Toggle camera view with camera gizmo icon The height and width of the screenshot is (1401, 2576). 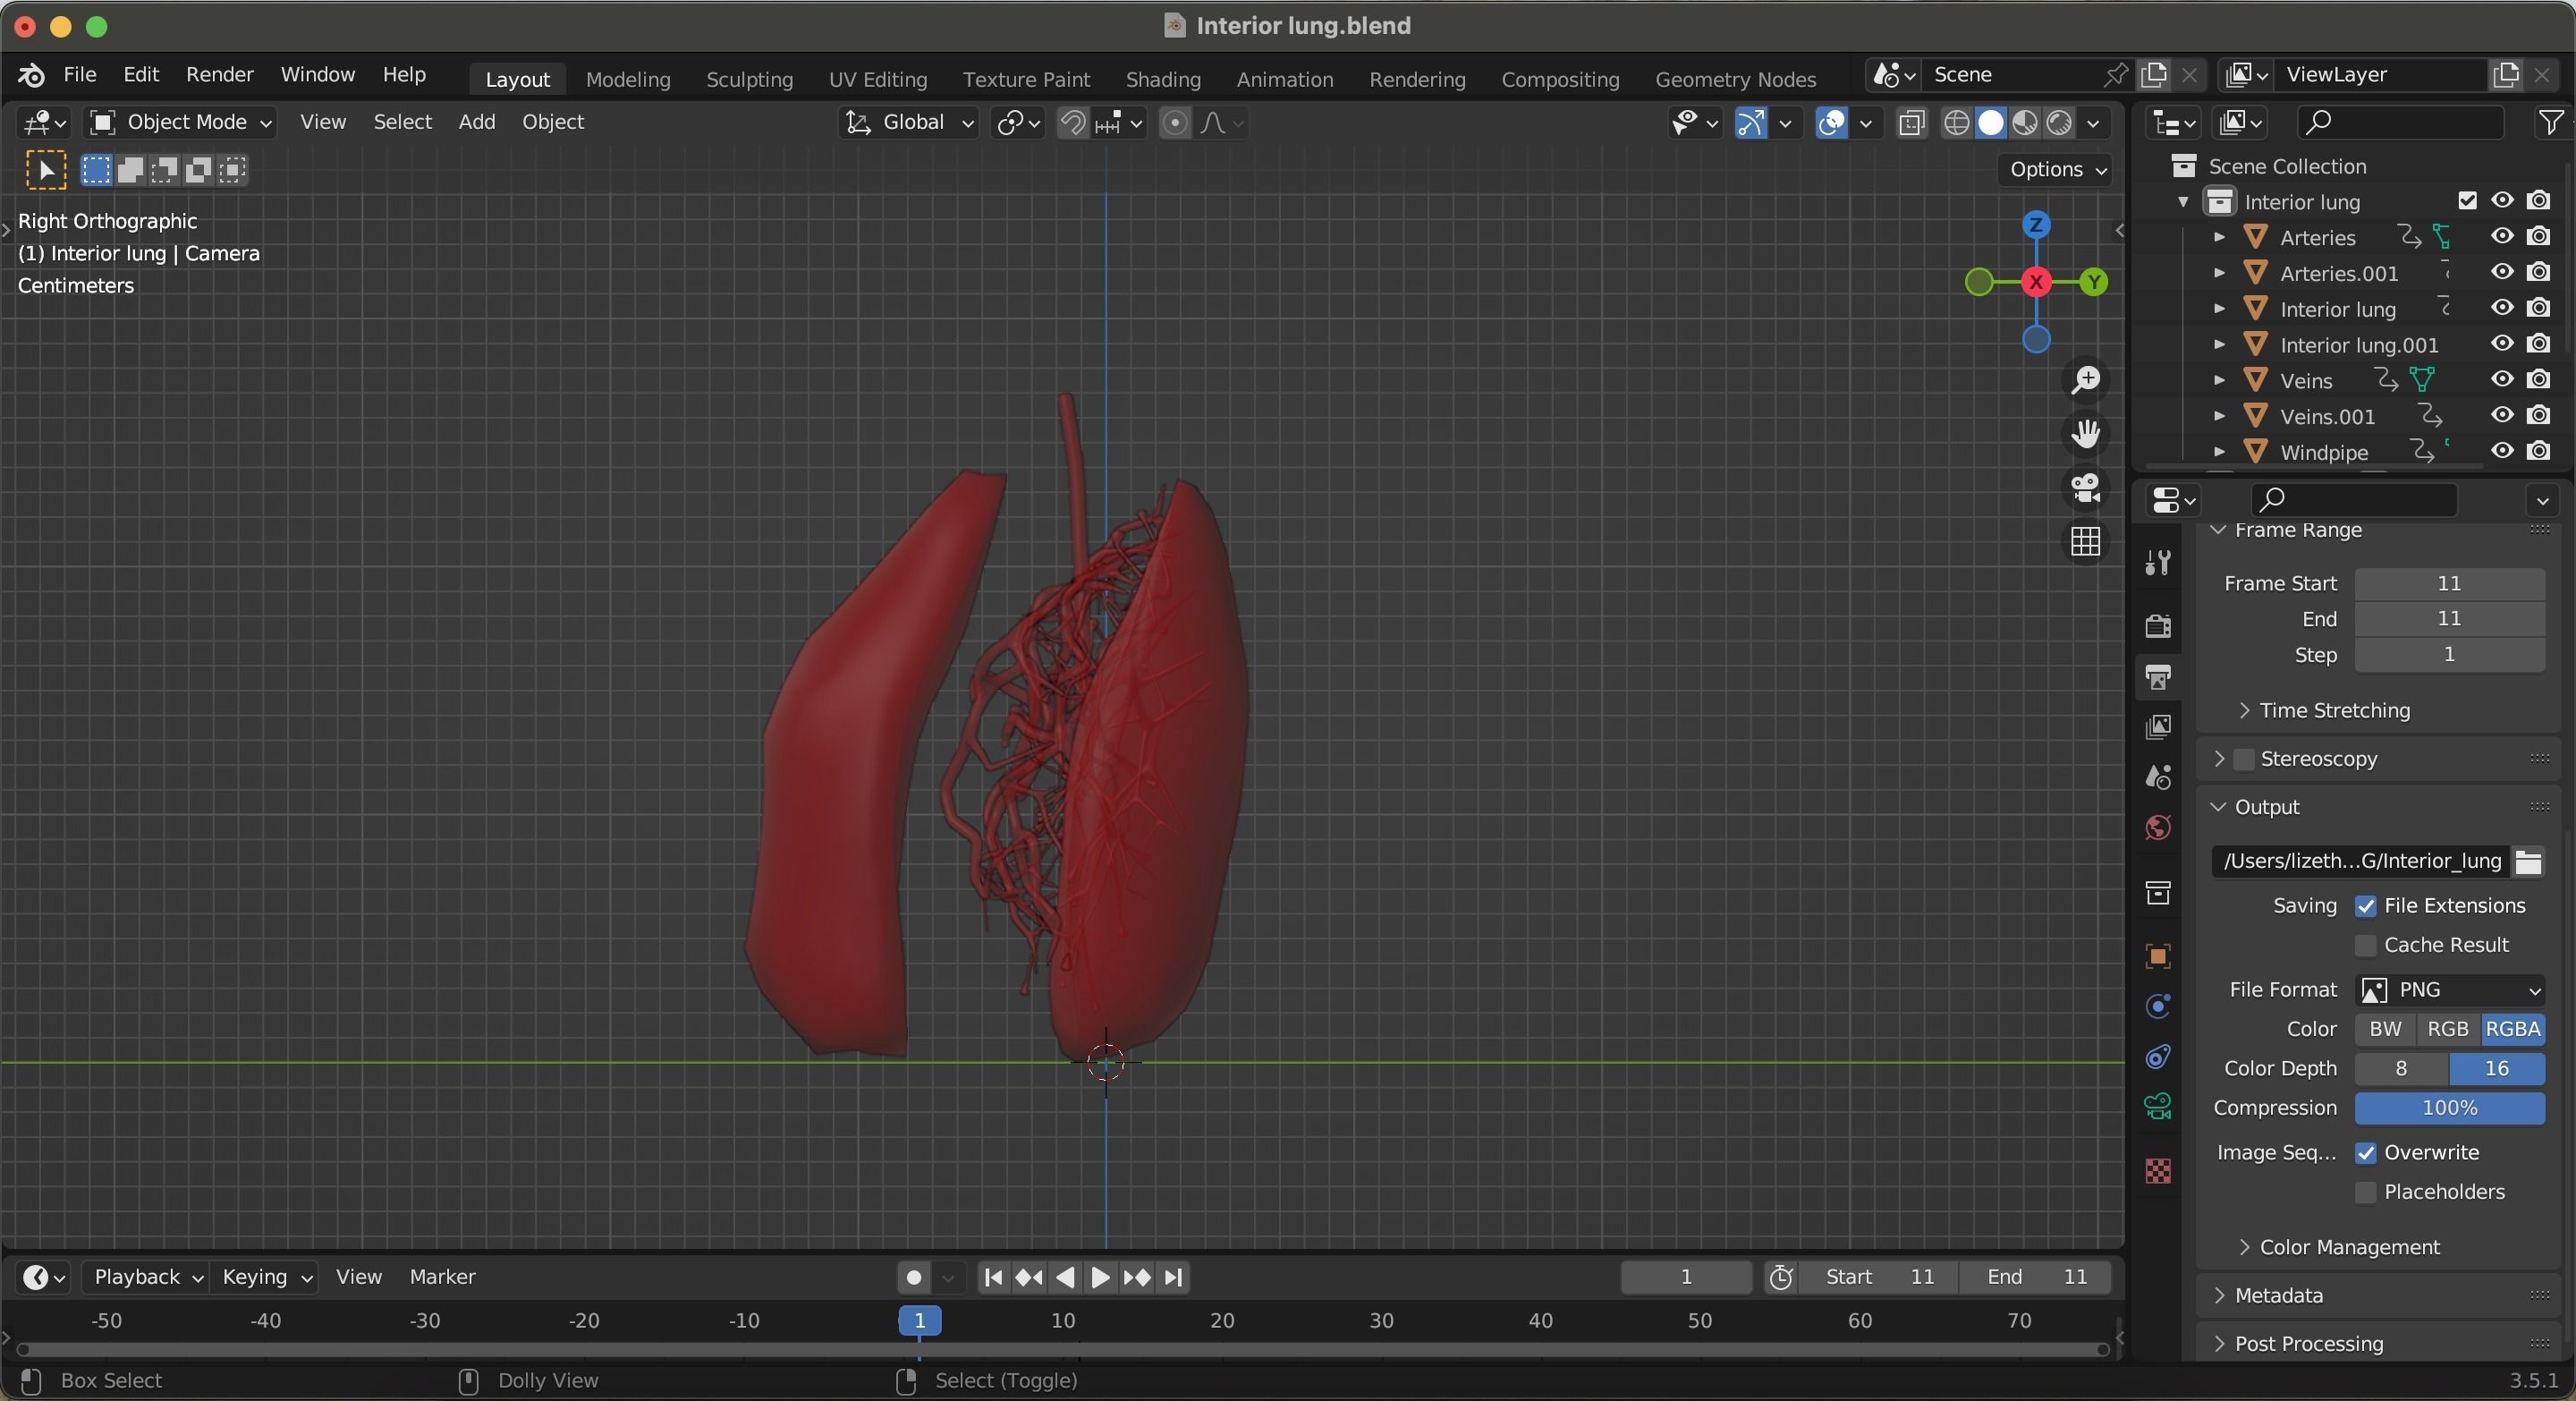pyautogui.click(x=2085, y=488)
